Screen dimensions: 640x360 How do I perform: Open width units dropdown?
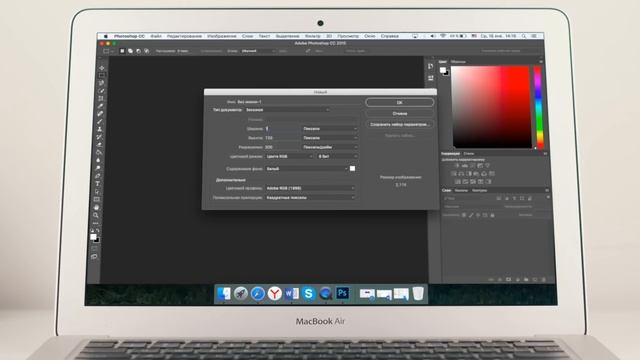point(330,129)
